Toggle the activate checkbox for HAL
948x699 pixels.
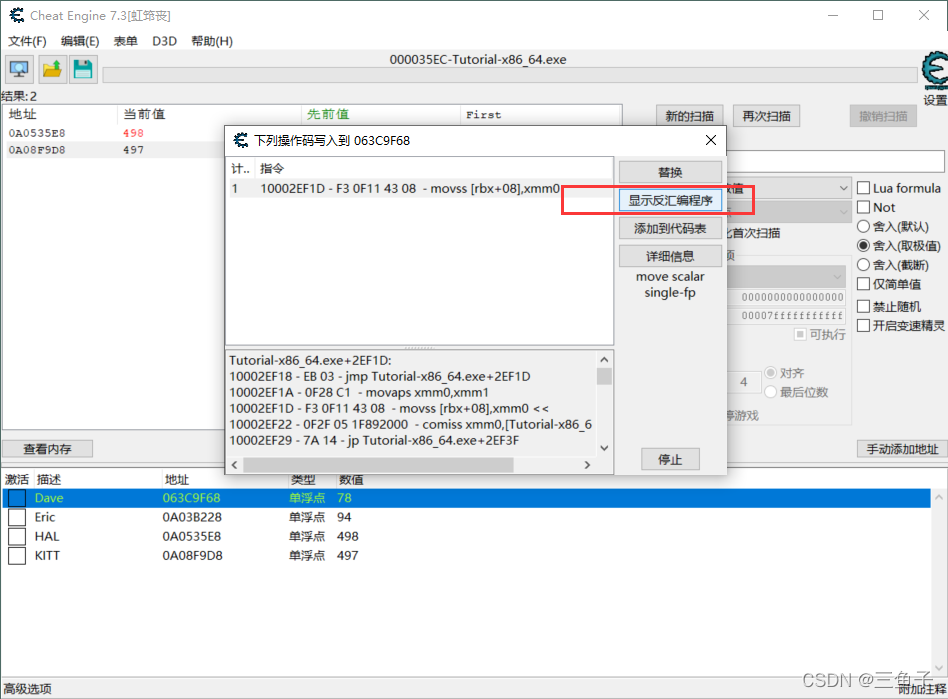17,536
